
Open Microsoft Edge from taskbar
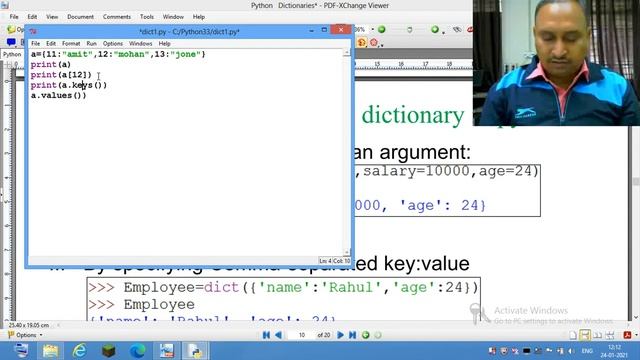[138, 351]
